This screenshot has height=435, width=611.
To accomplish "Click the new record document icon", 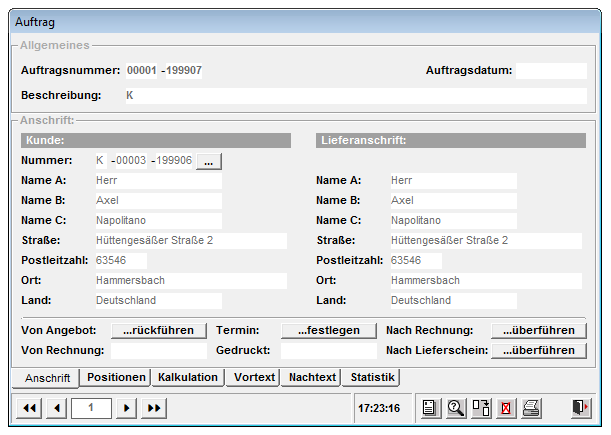I will click(430, 408).
